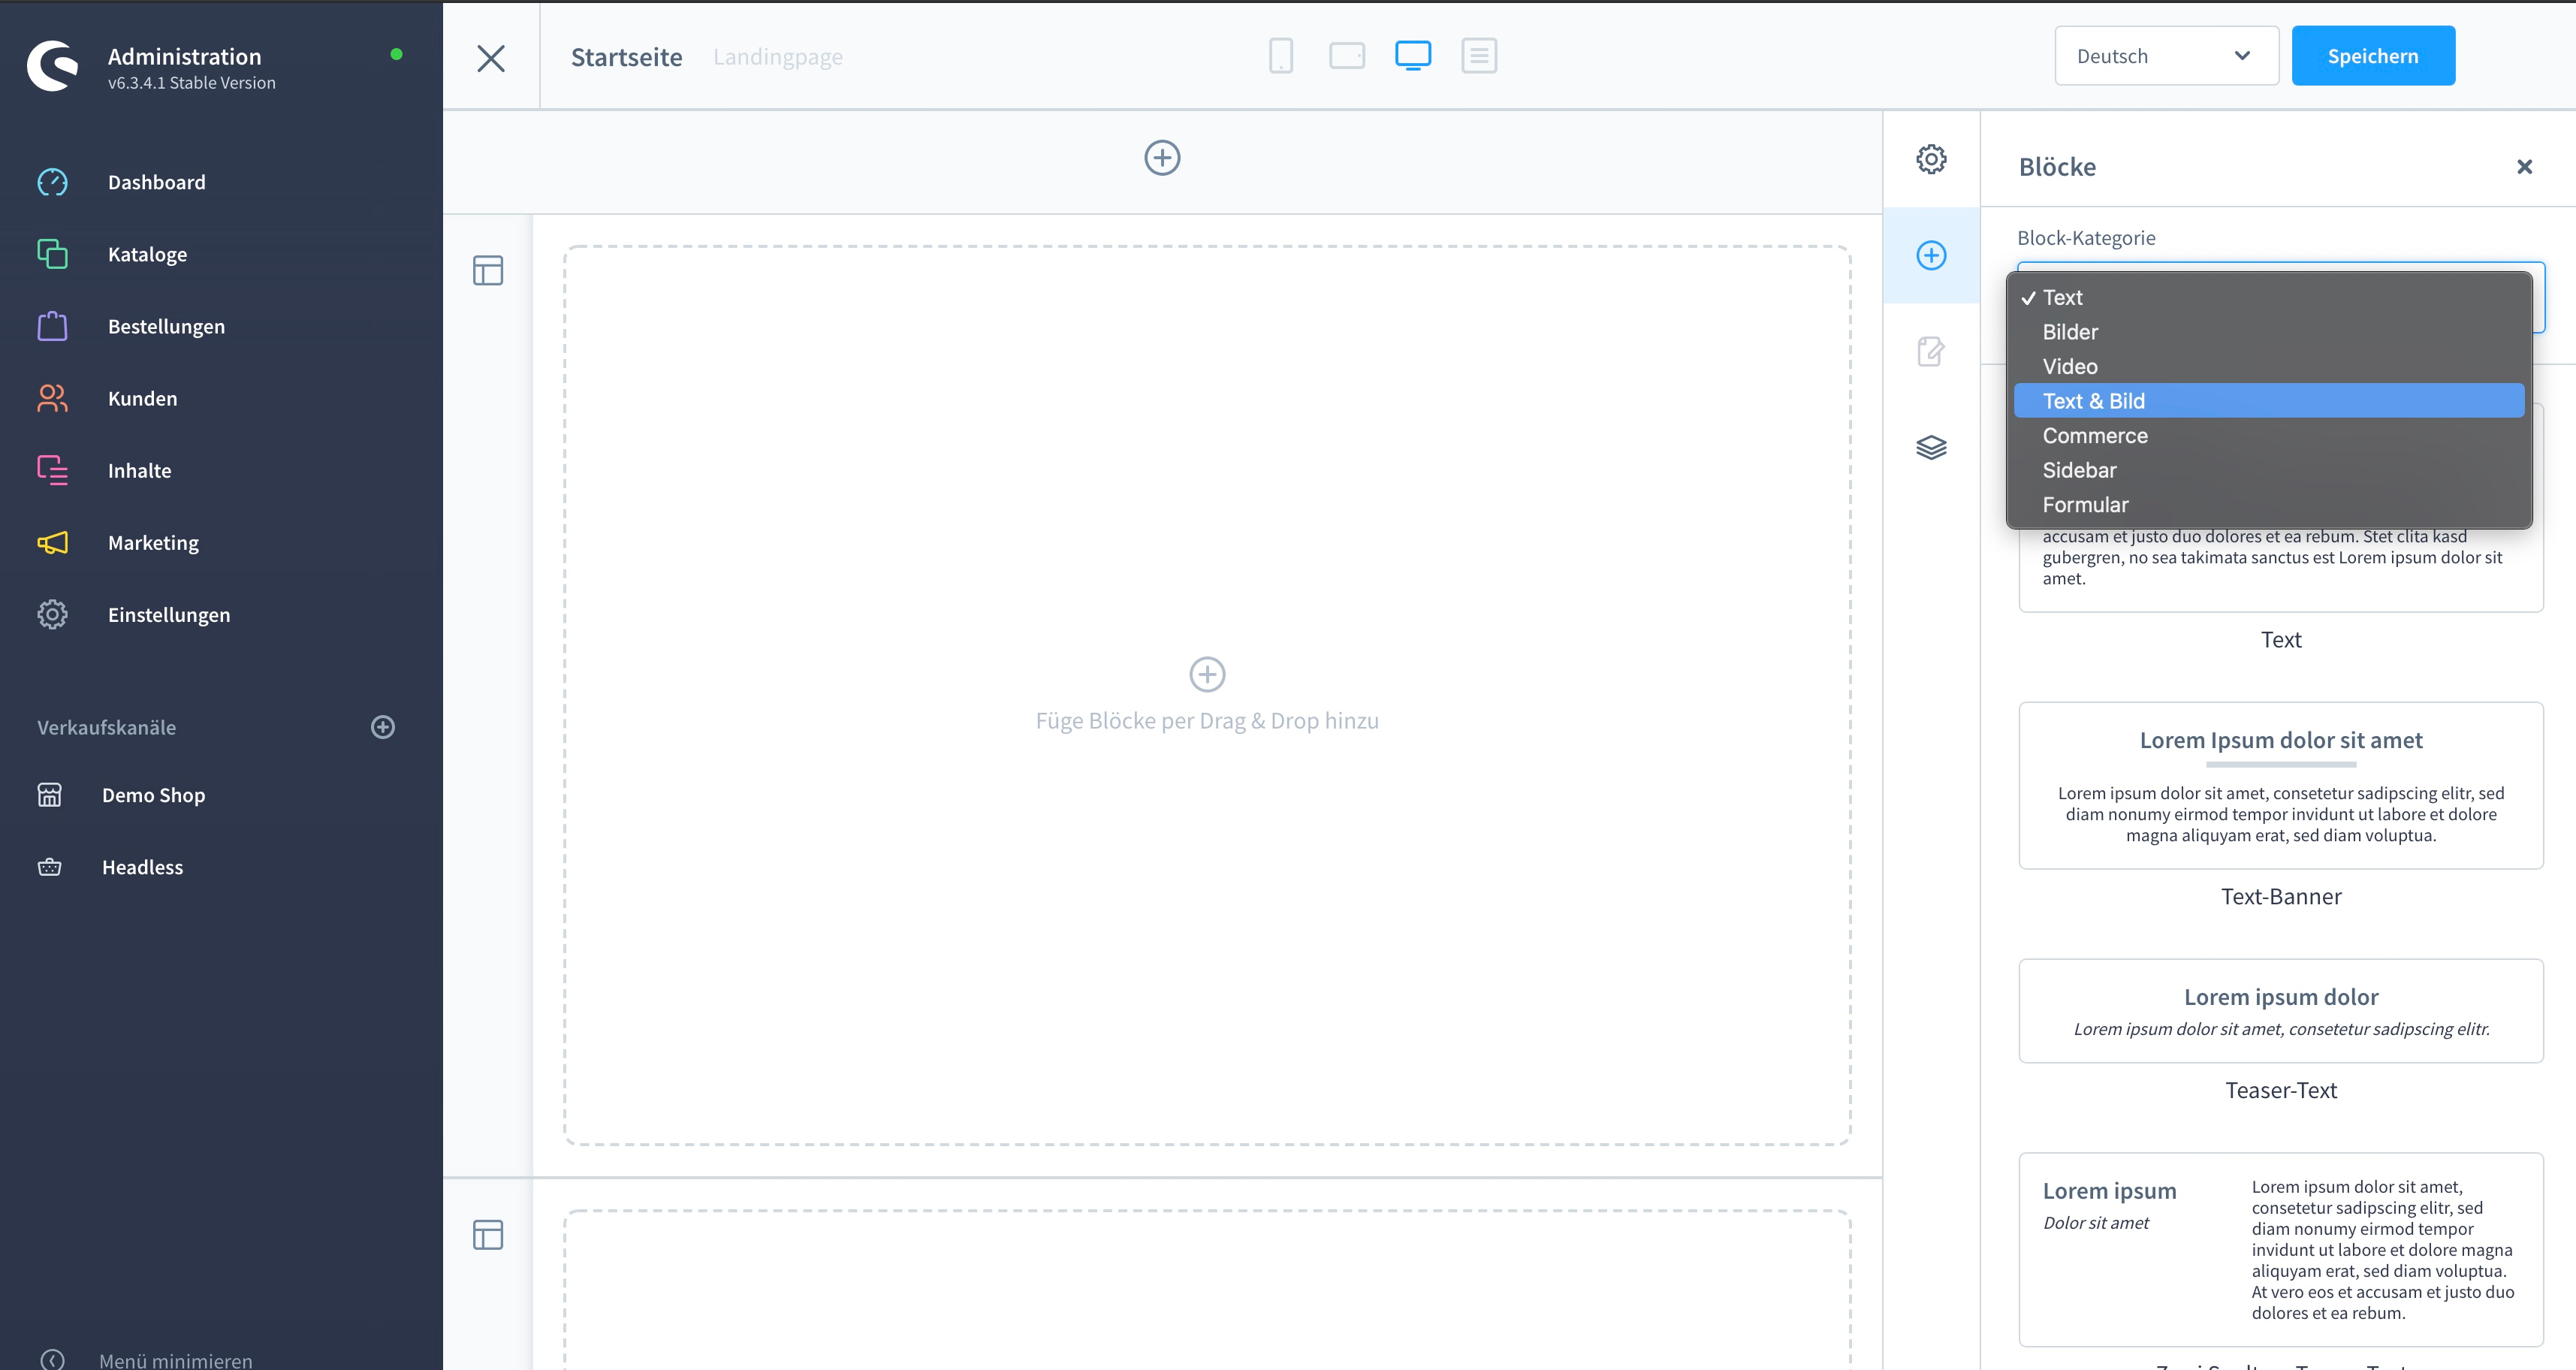Choose Video in category list

point(2269,366)
